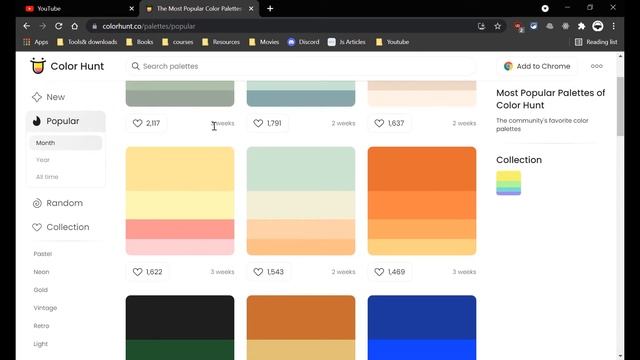Focus the Search palettes field

tap(301, 66)
